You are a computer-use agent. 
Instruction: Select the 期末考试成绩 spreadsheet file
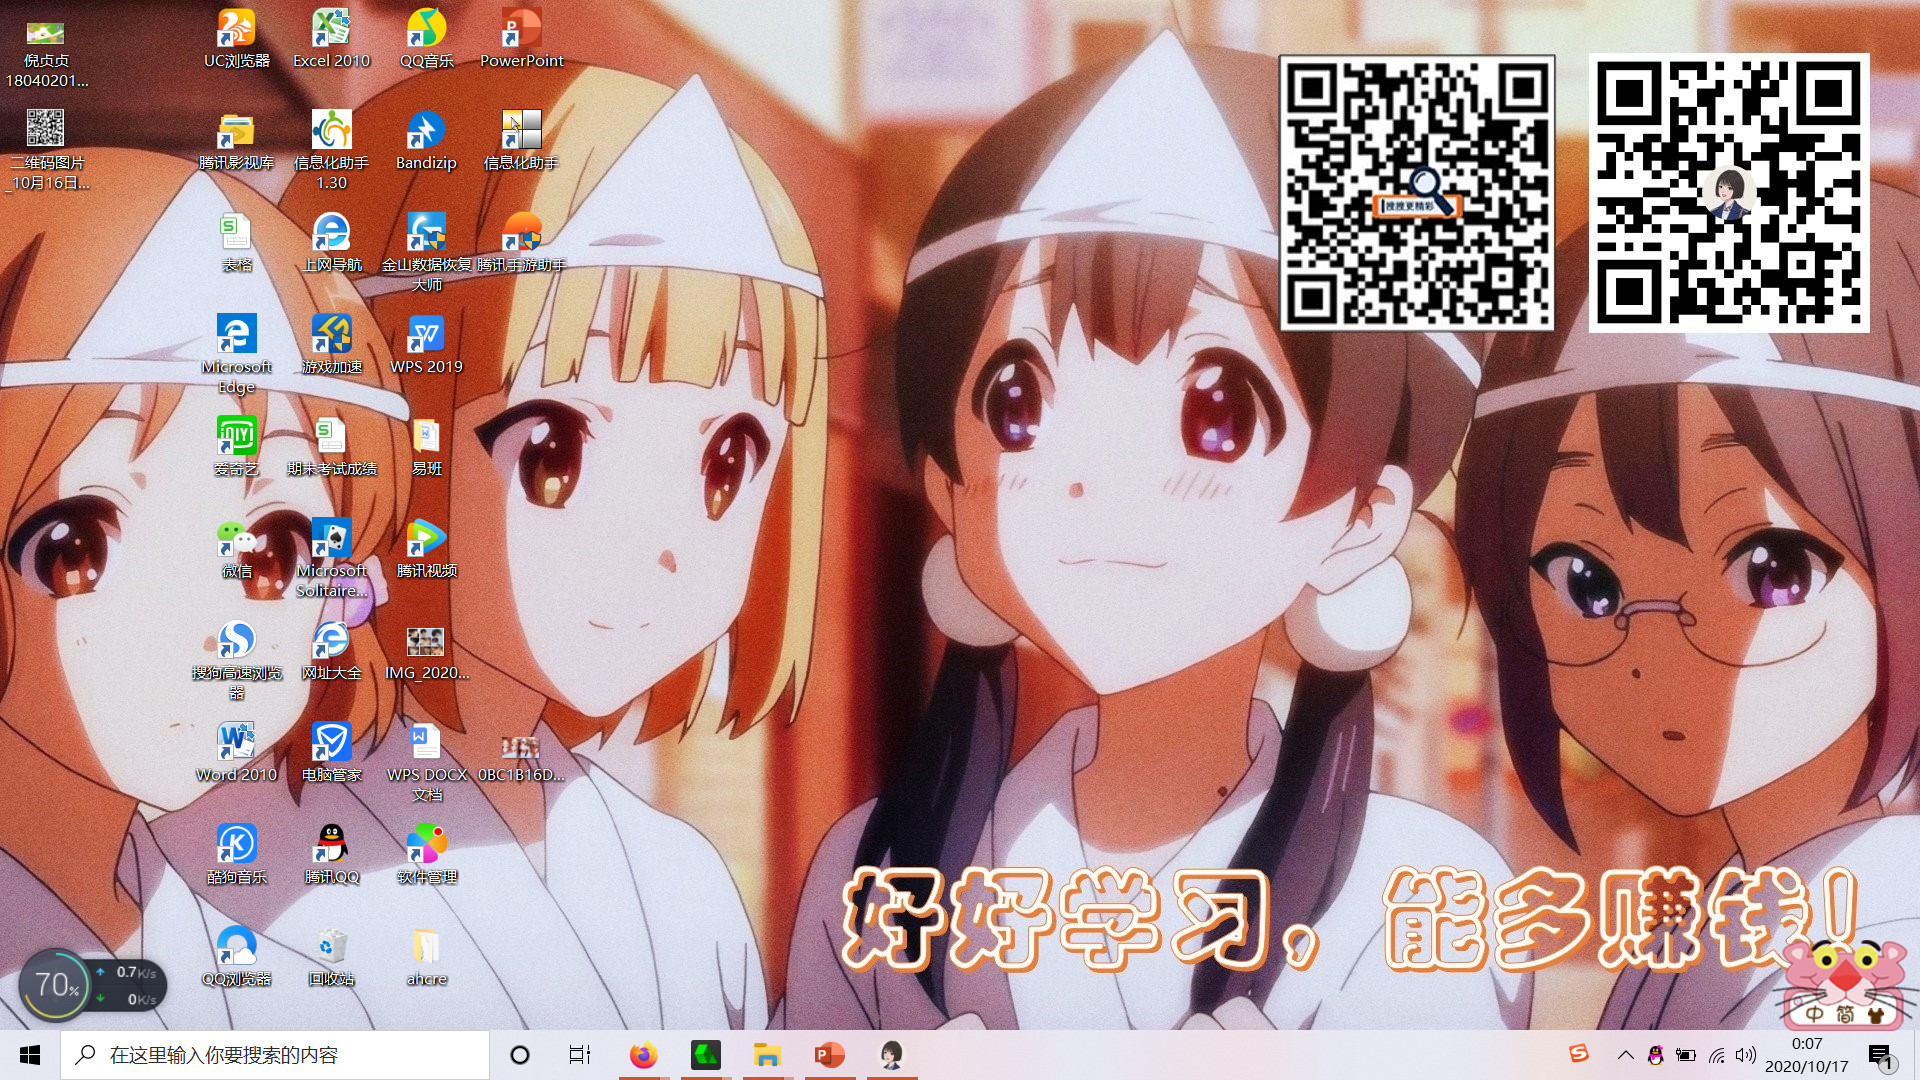(x=331, y=446)
